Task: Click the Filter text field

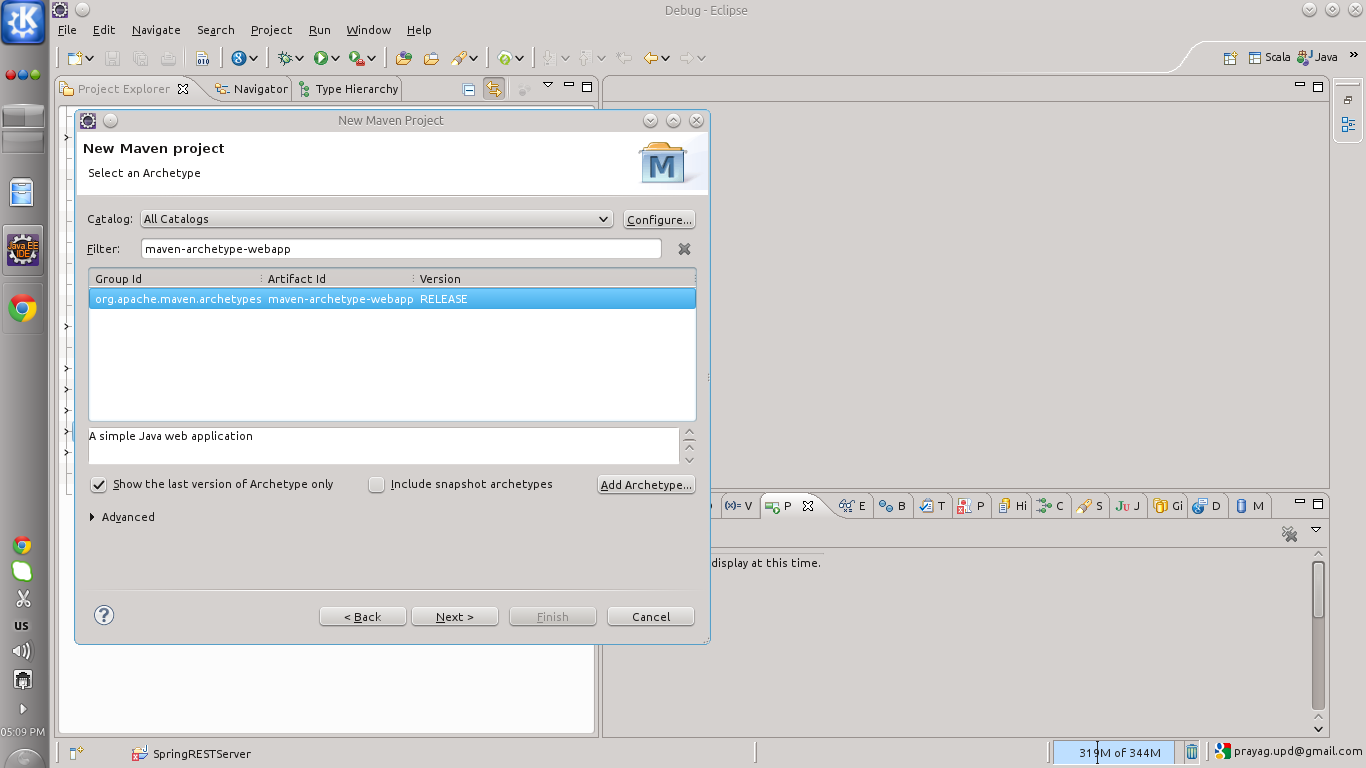Action: 401,249
